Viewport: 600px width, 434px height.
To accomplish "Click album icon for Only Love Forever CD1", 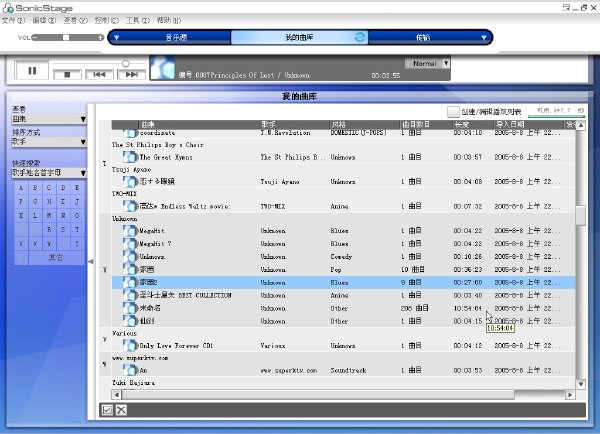I will coord(130,345).
